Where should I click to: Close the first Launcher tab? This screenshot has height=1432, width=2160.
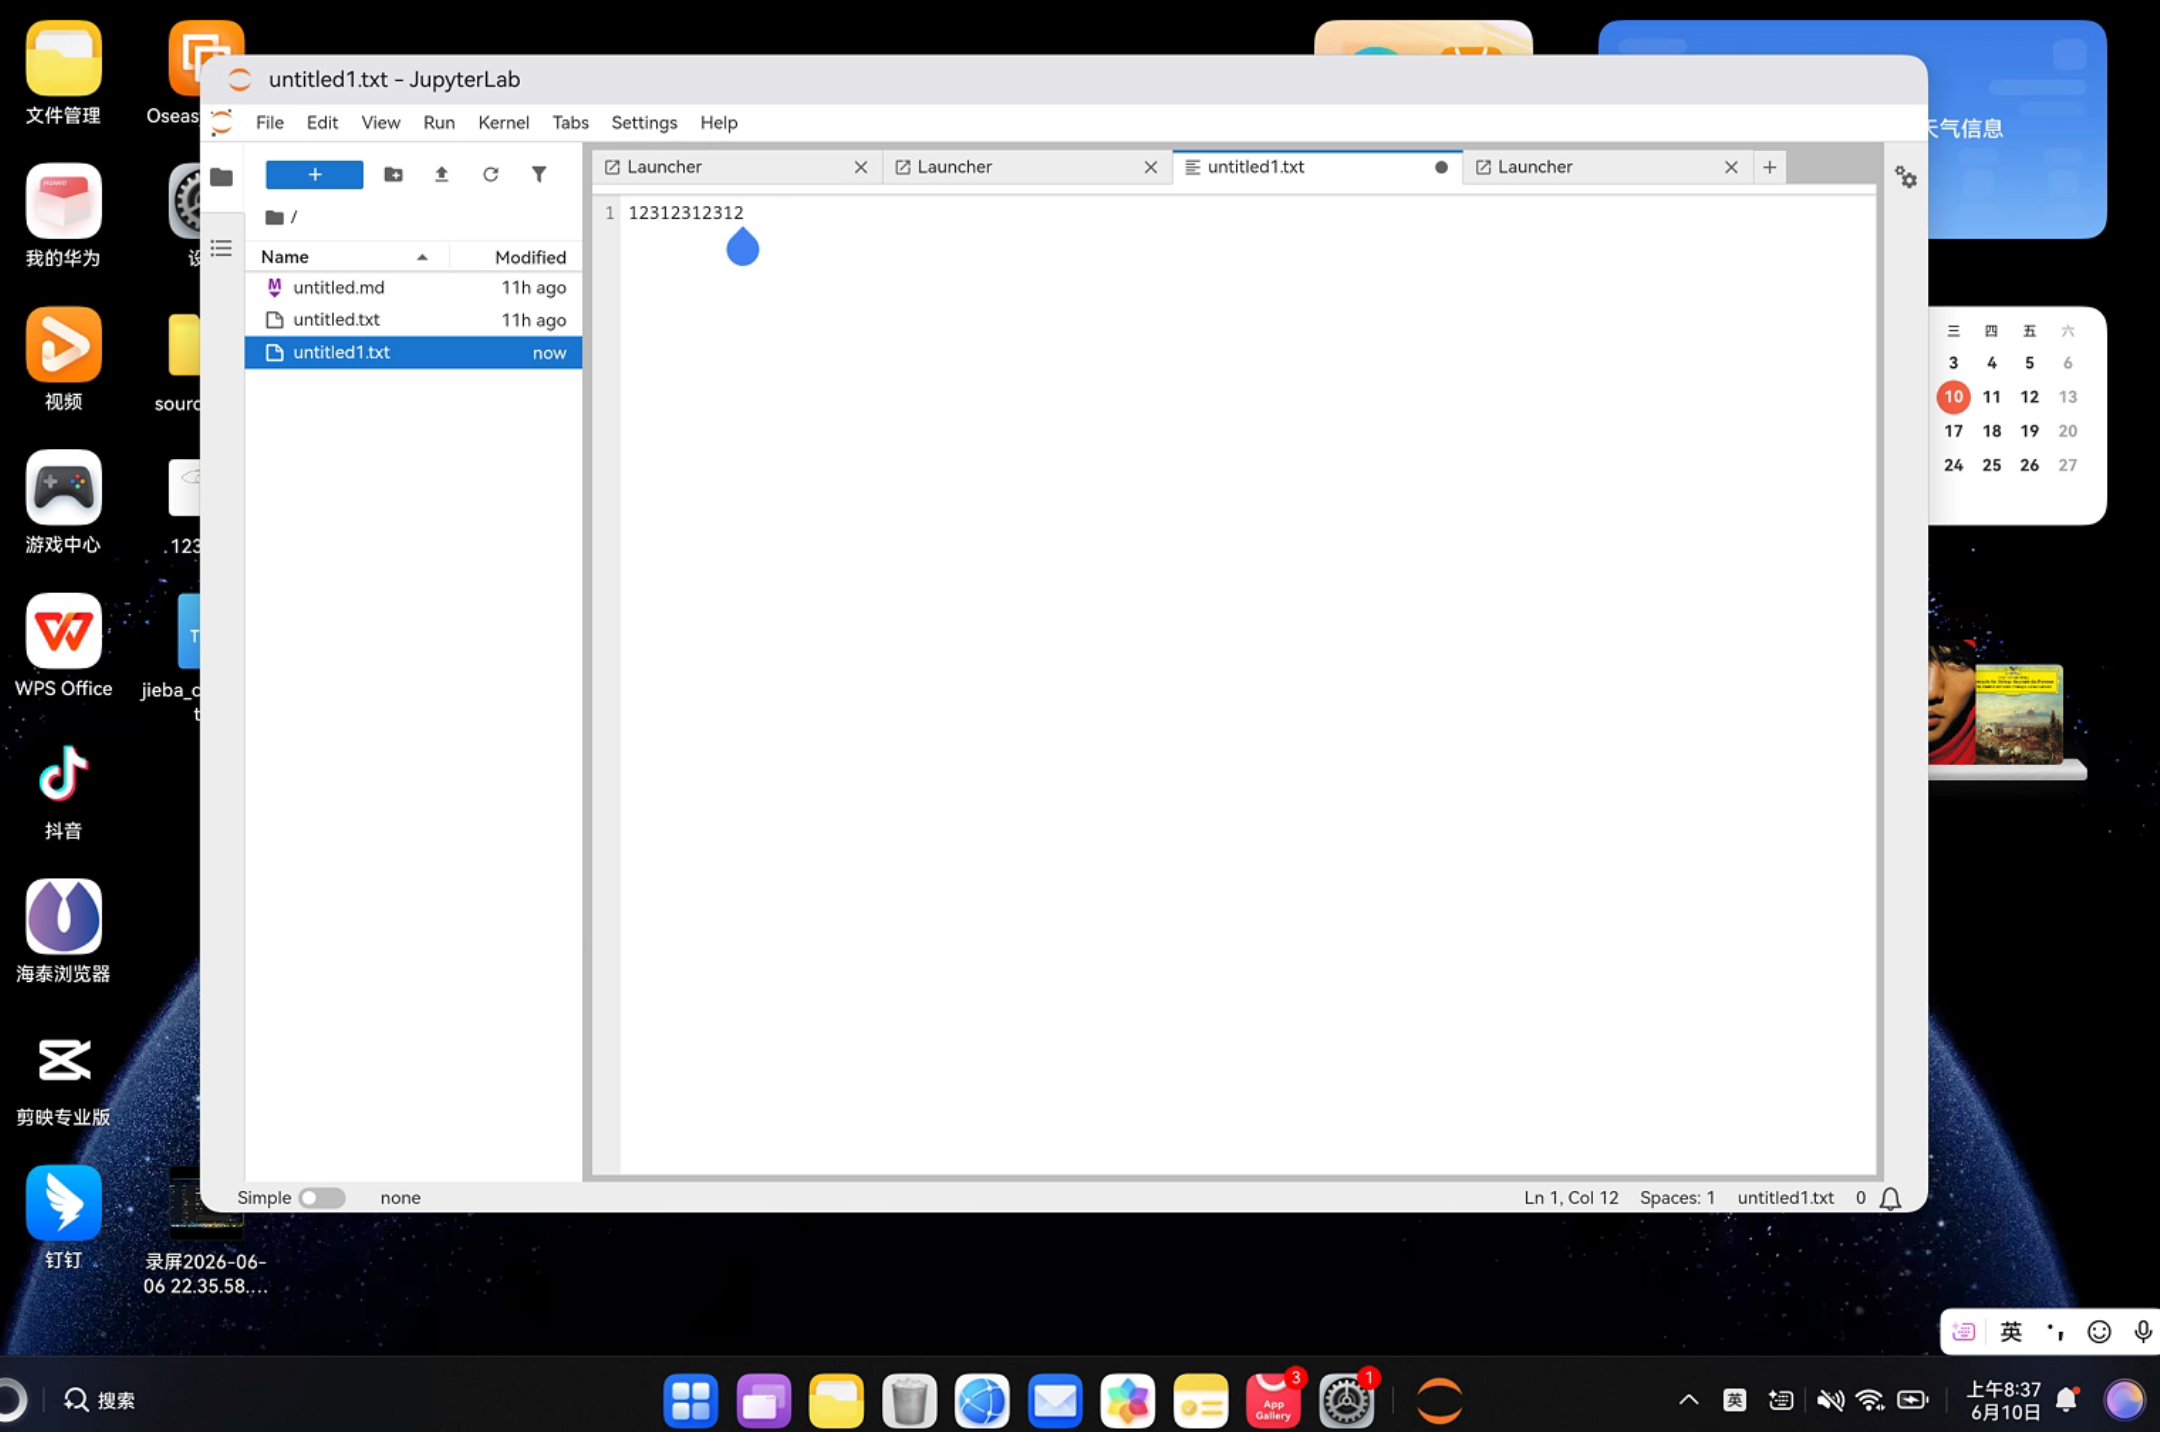860,167
